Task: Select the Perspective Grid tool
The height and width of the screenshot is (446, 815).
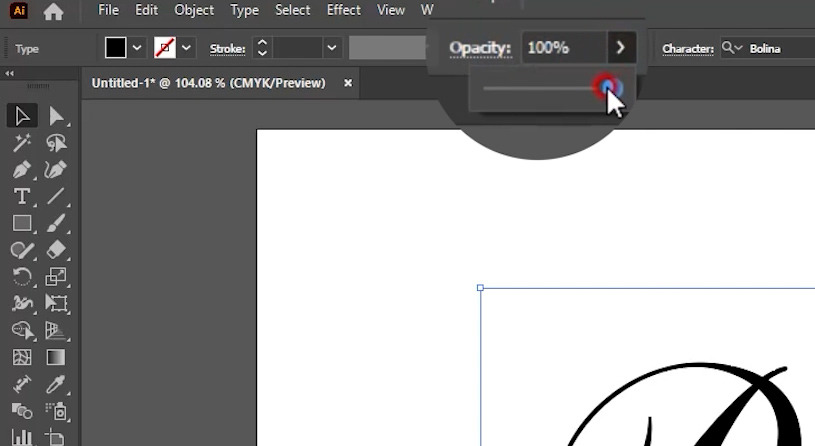Action: tap(56, 330)
